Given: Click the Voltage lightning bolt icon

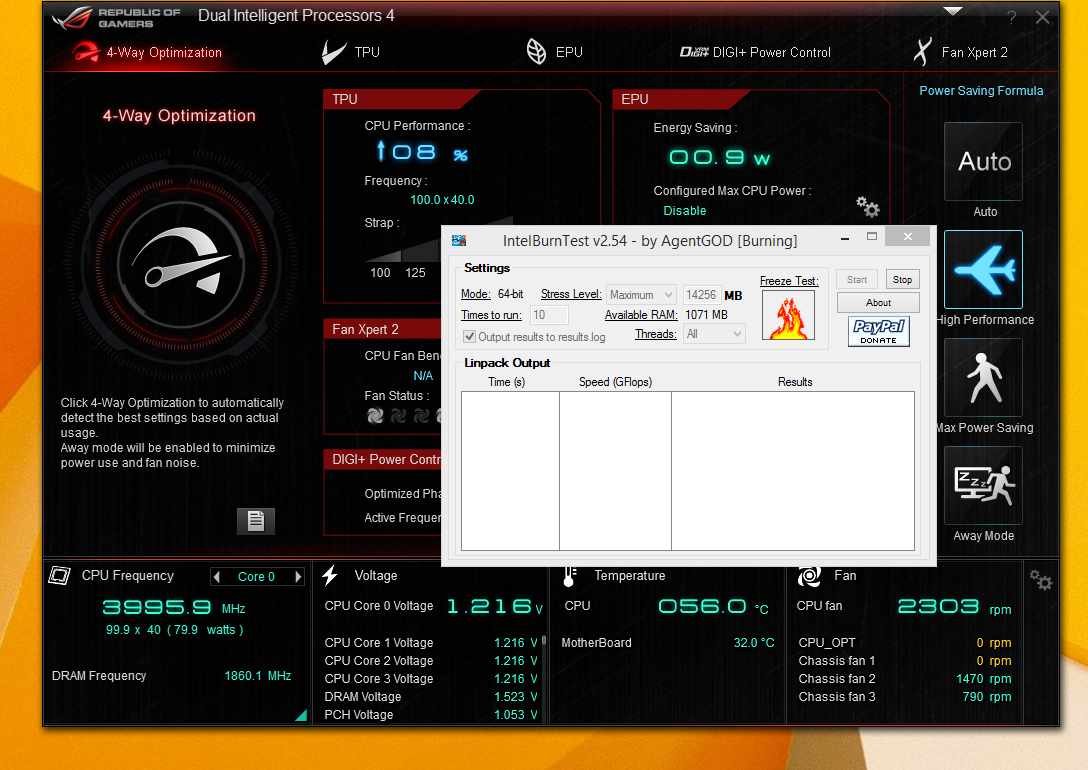Looking at the screenshot, I should pos(330,575).
